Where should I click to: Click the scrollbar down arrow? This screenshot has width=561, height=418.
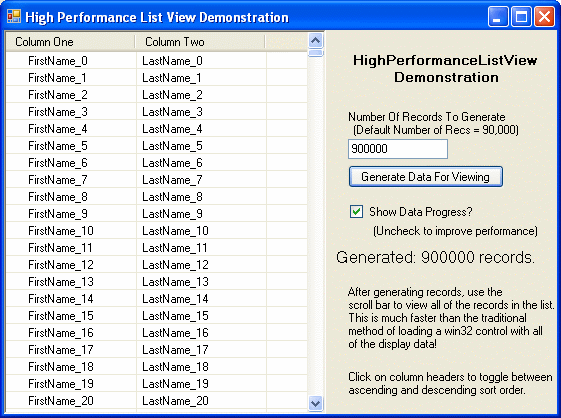click(x=316, y=403)
